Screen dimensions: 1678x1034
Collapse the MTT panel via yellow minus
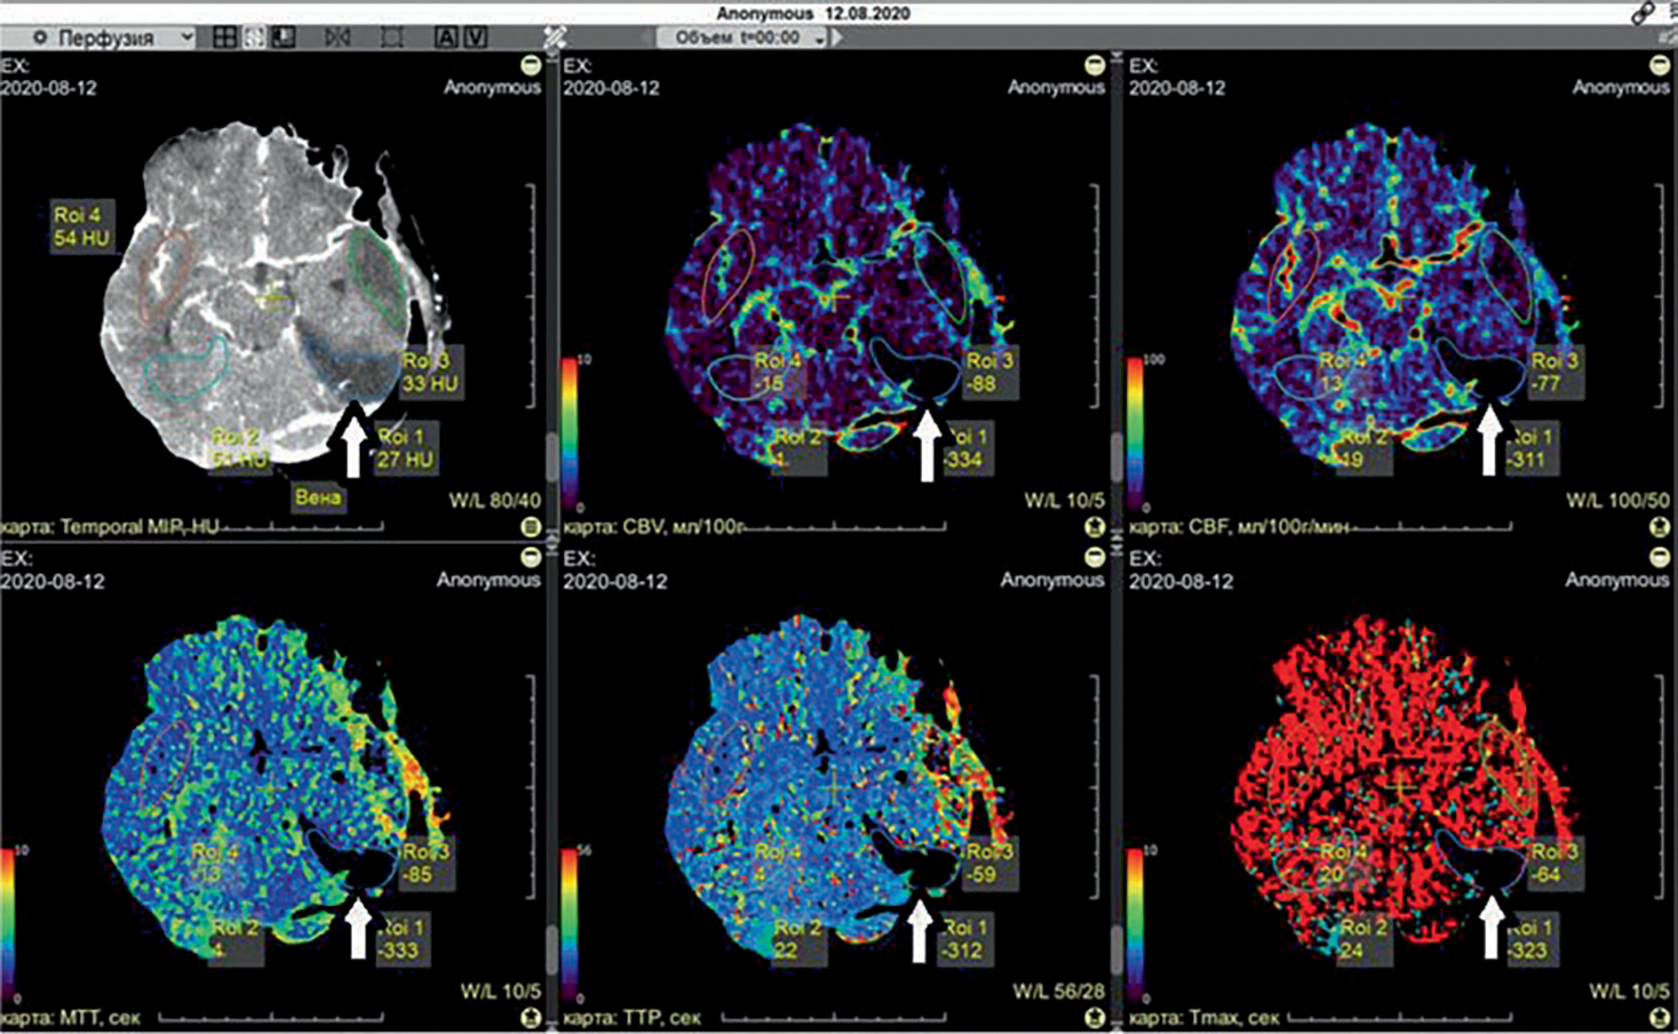click(x=531, y=557)
